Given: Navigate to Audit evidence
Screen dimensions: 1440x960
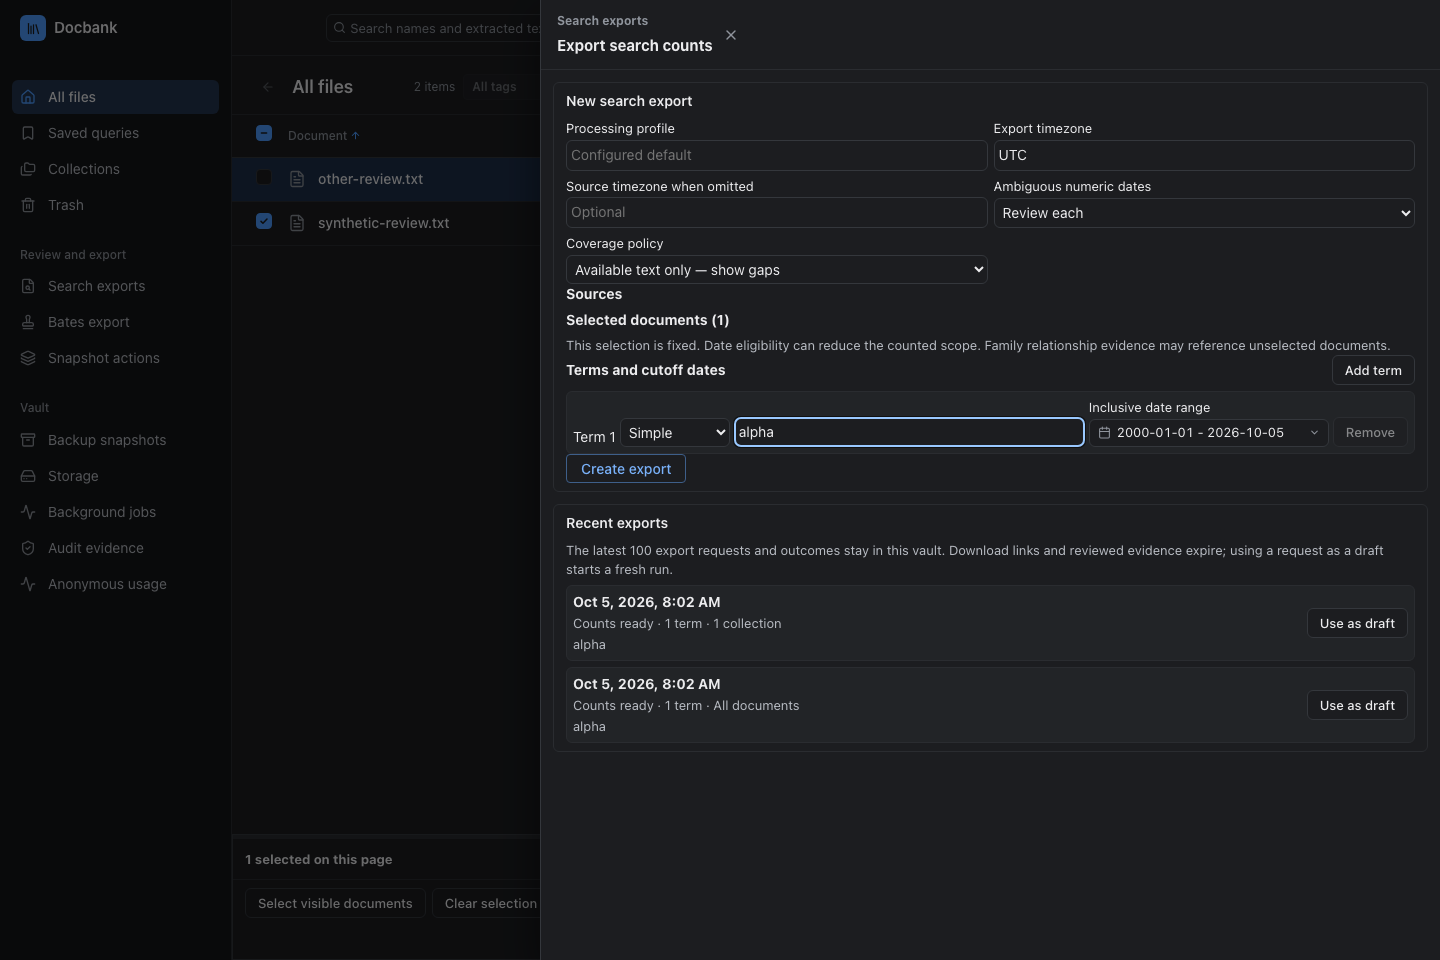Looking at the screenshot, I should coord(115,548).
